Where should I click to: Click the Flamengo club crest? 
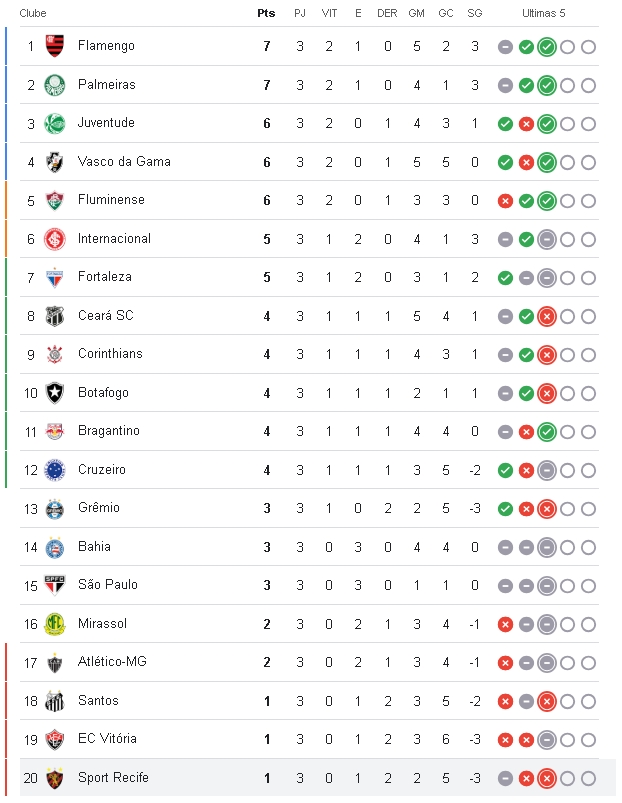tap(55, 46)
